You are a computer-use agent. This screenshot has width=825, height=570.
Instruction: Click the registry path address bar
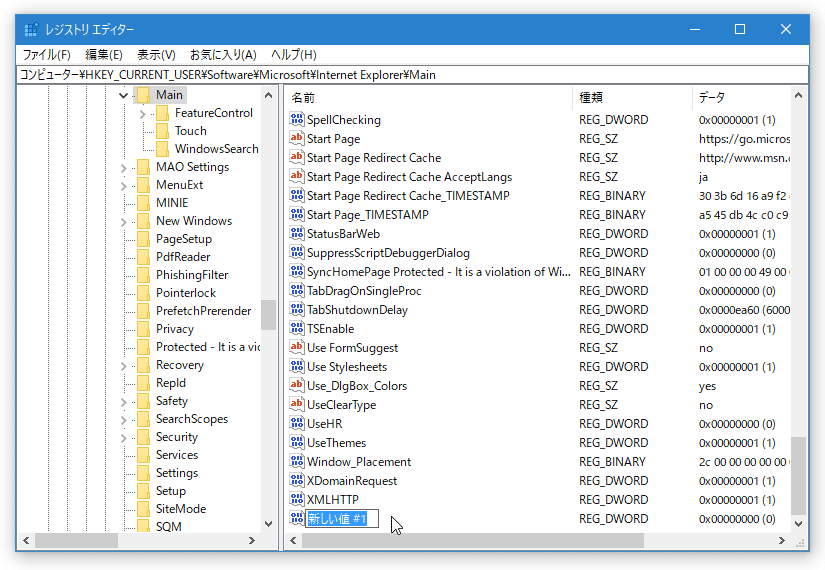[x=412, y=75]
